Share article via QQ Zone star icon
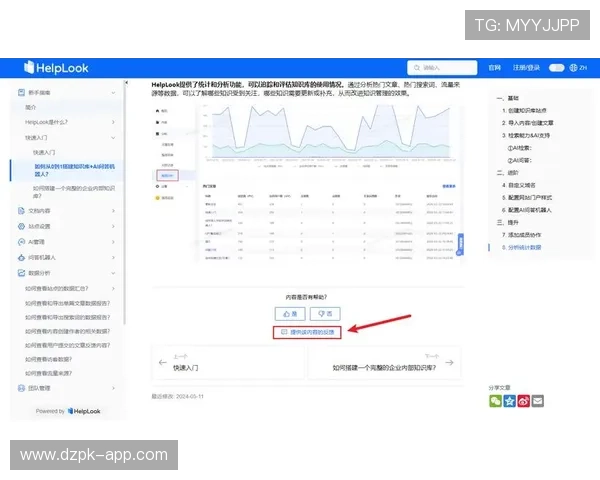This screenshot has height=480, width=600. pos(509,401)
